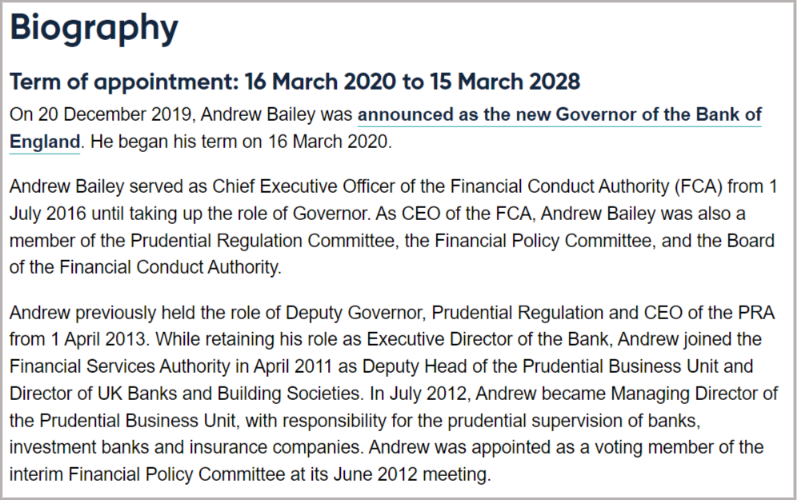
Task: Open the 'announced as the new Governor' link
Action: coord(560,114)
